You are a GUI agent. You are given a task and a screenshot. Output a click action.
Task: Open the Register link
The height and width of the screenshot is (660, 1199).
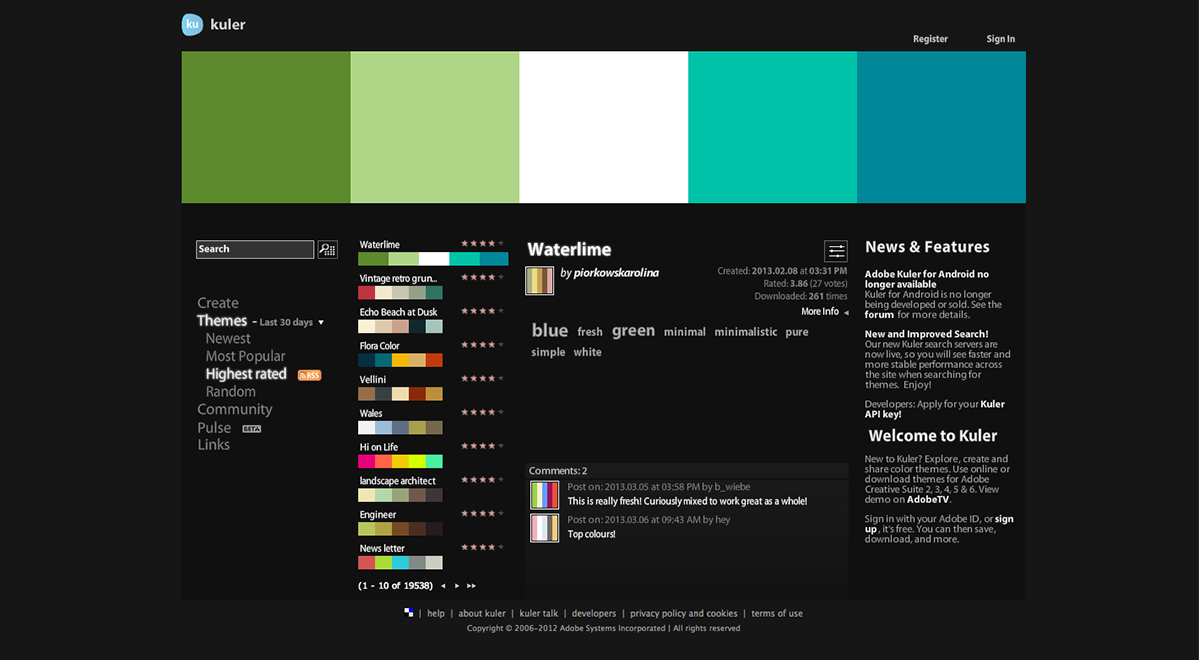(x=930, y=39)
